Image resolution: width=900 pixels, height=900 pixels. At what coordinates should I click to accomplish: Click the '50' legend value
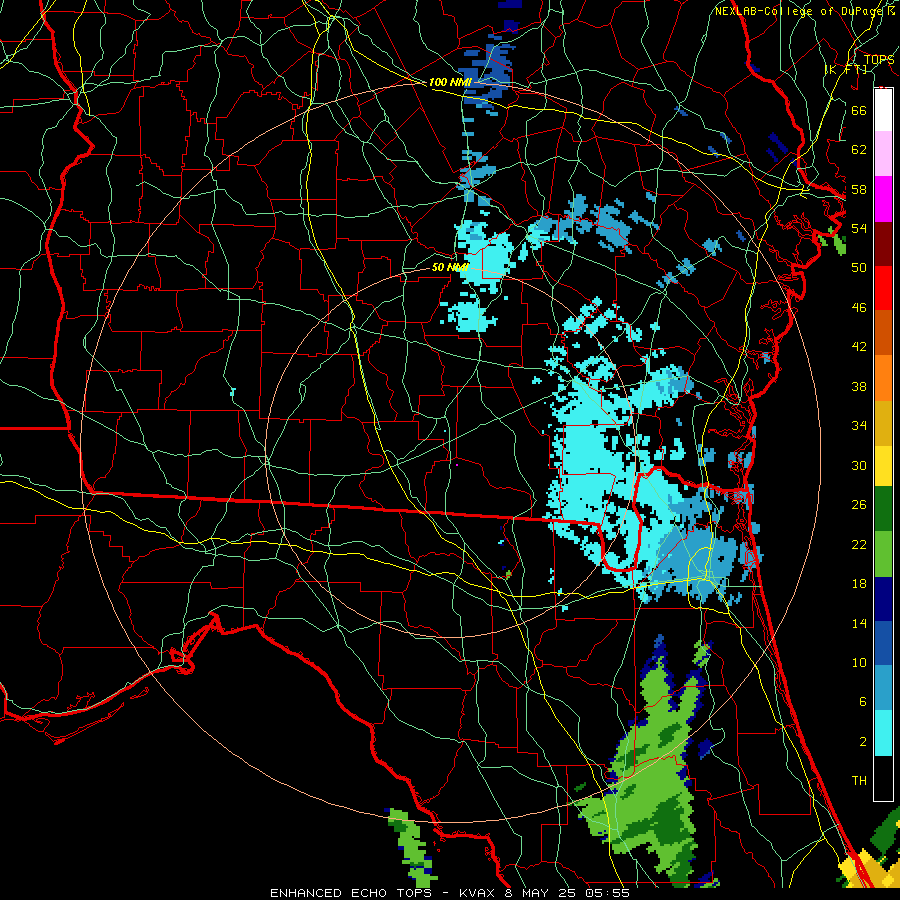click(859, 267)
